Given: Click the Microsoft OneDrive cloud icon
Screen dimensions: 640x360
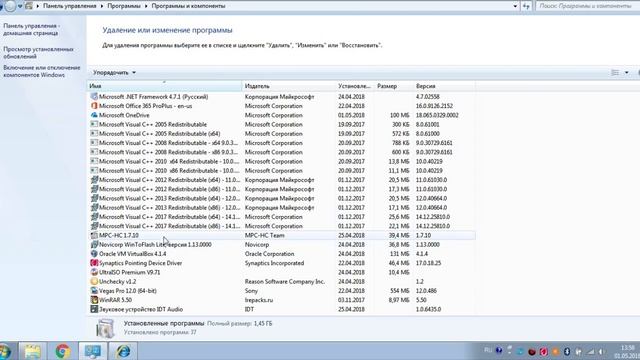Looking at the screenshot, I should [x=94, y=115].
